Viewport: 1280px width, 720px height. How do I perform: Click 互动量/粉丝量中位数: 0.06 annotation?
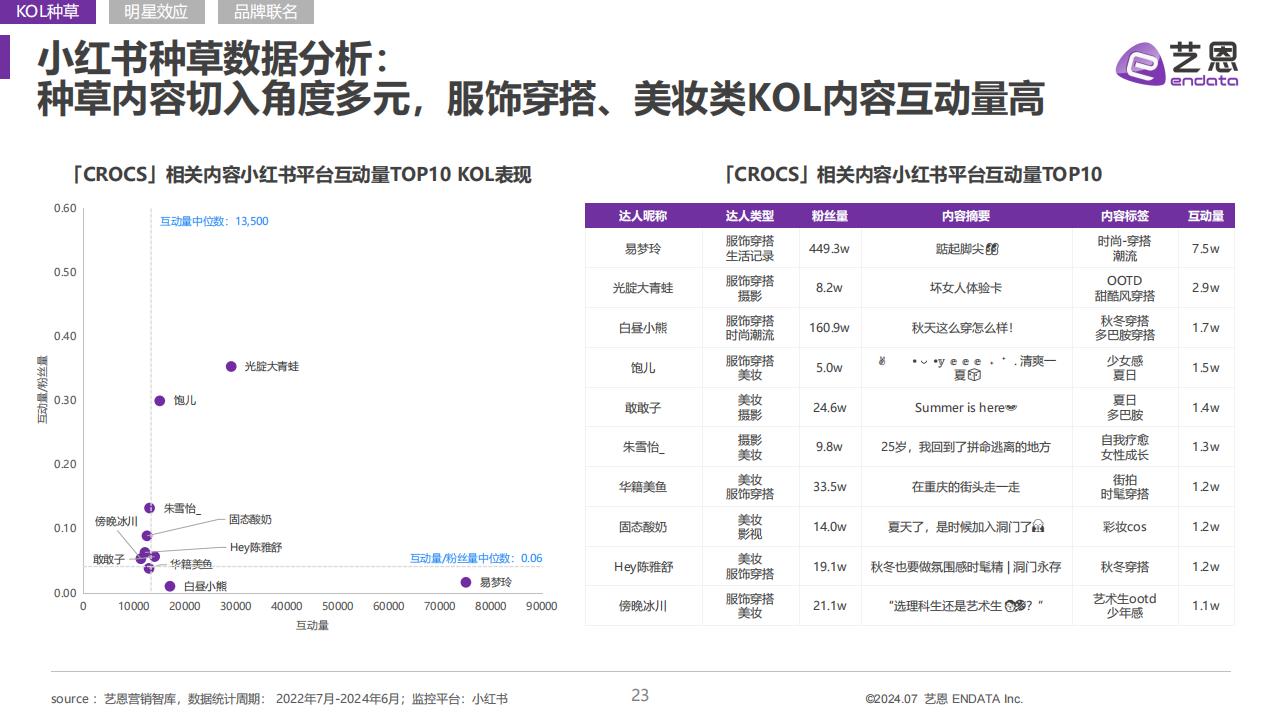pos(476,558)
